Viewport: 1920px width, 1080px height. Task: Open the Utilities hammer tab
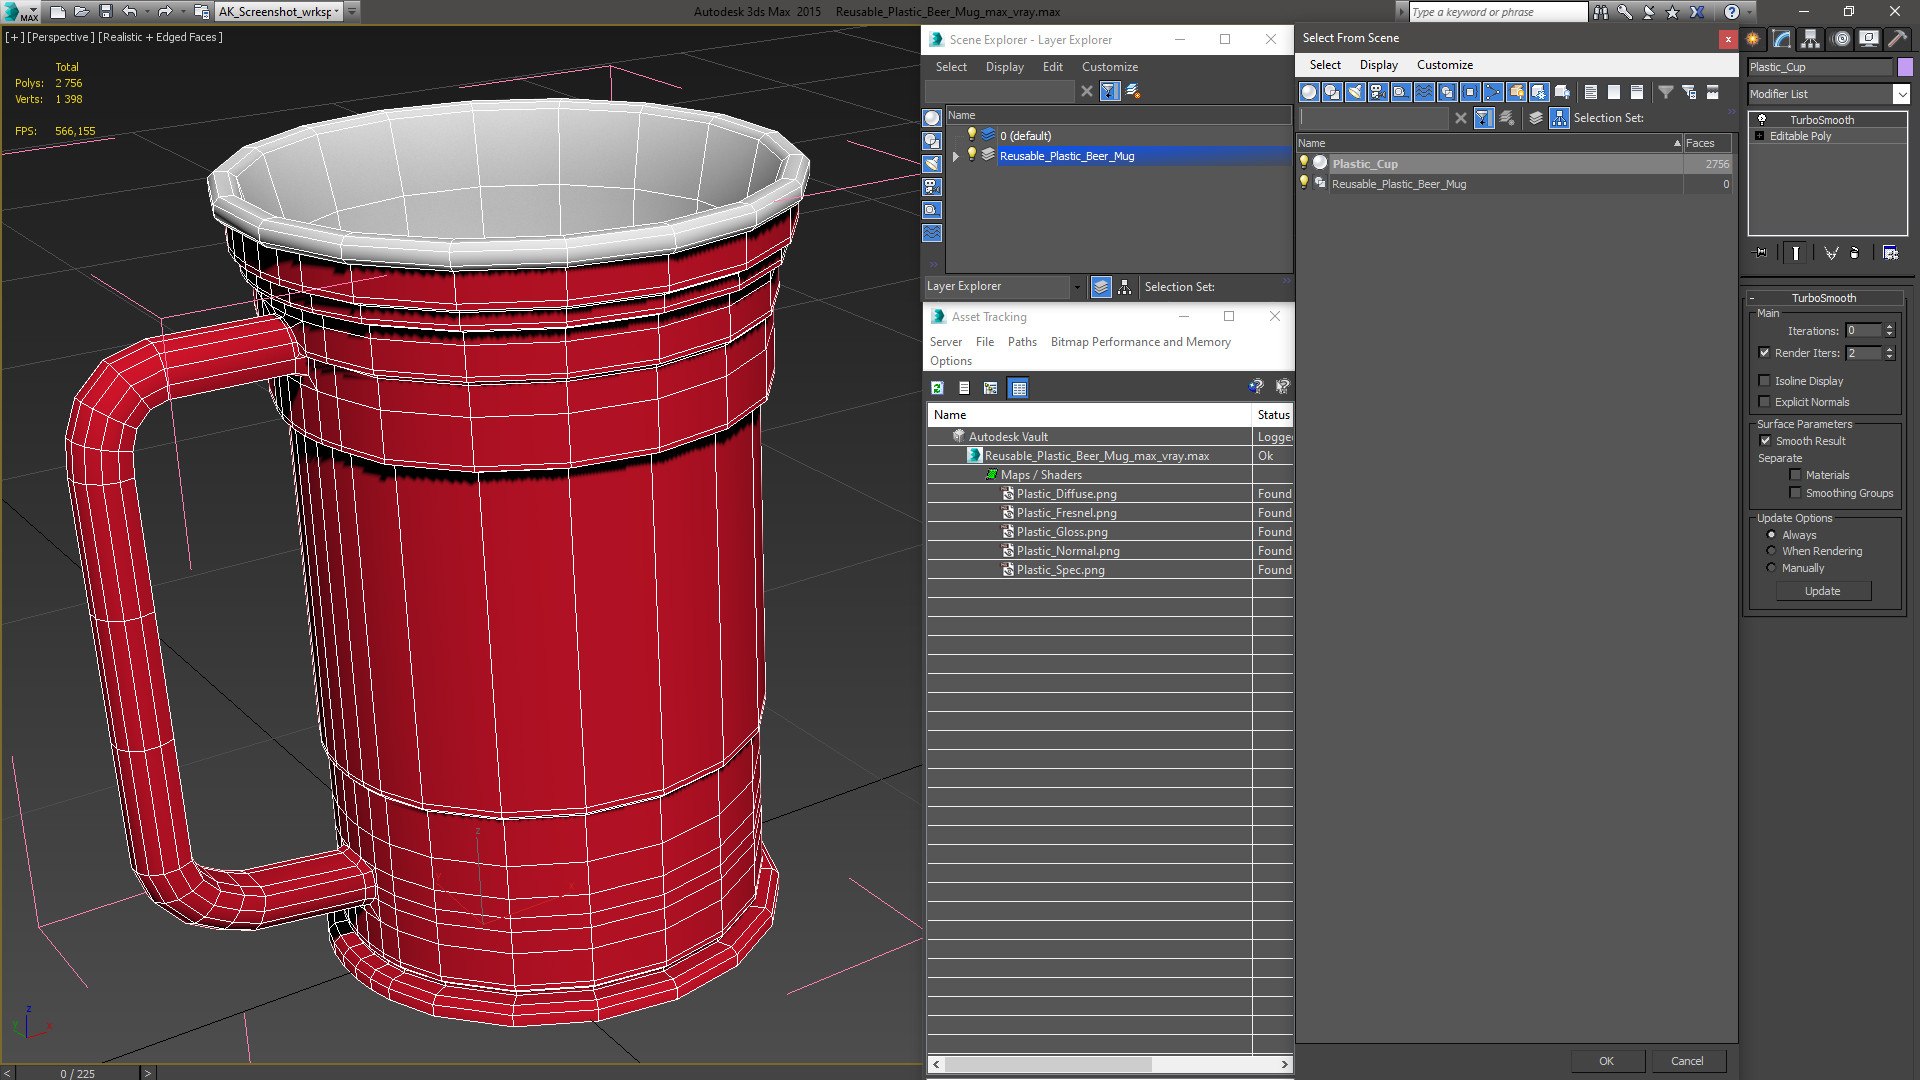click(x=1897, y=39)
